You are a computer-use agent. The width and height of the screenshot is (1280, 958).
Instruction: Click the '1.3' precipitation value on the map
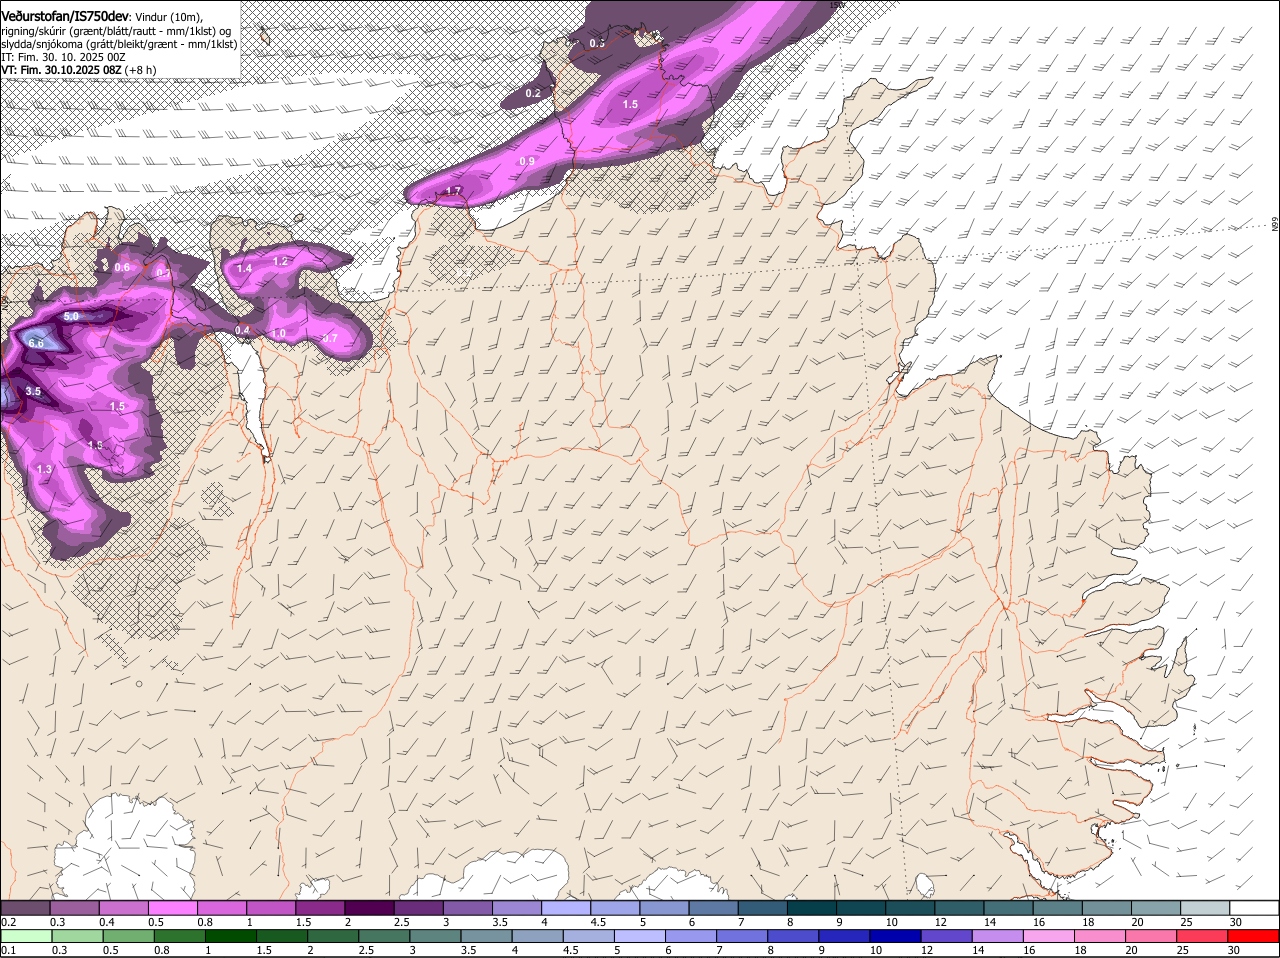pos(44,469)
